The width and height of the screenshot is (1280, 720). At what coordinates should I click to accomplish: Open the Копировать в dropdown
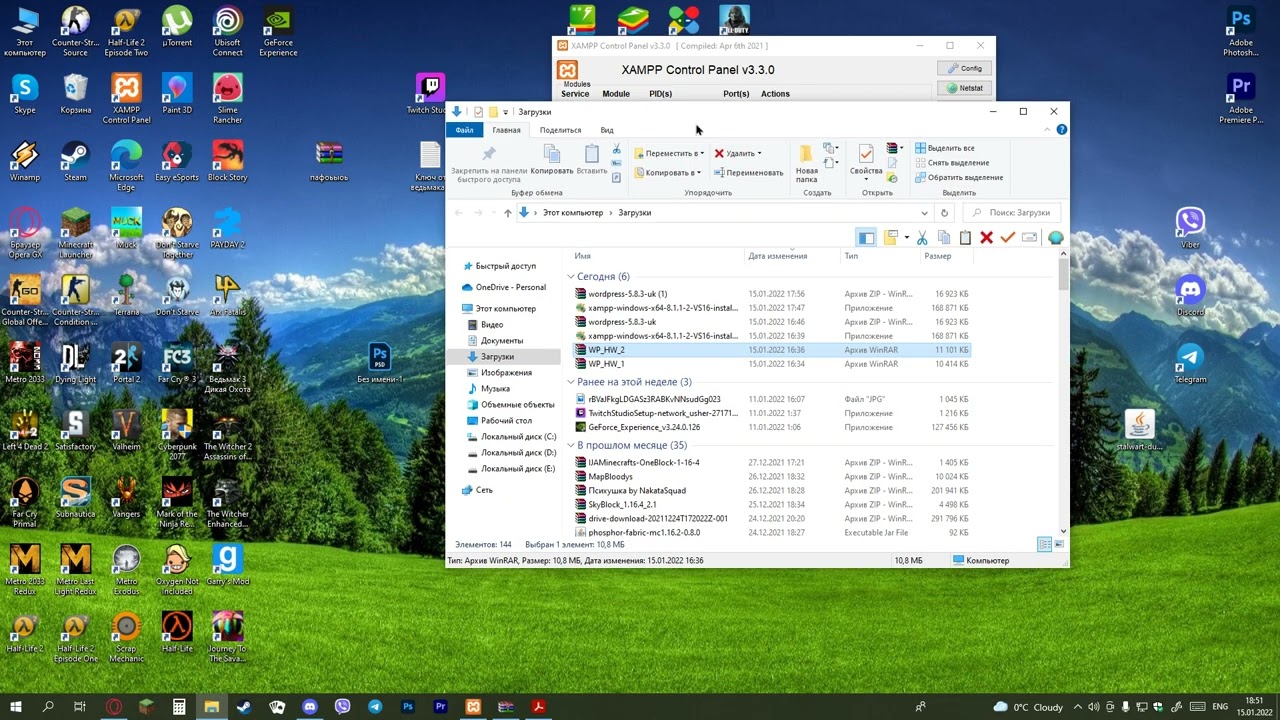[x=668, y=173]
